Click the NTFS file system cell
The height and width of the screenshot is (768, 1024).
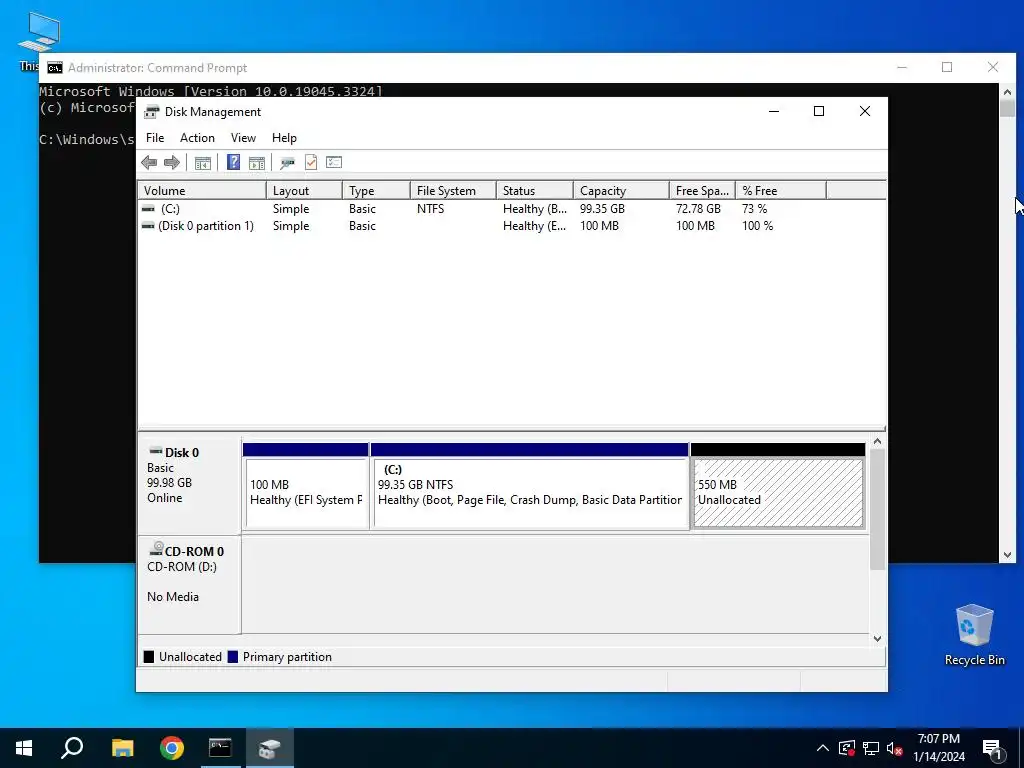430,209
